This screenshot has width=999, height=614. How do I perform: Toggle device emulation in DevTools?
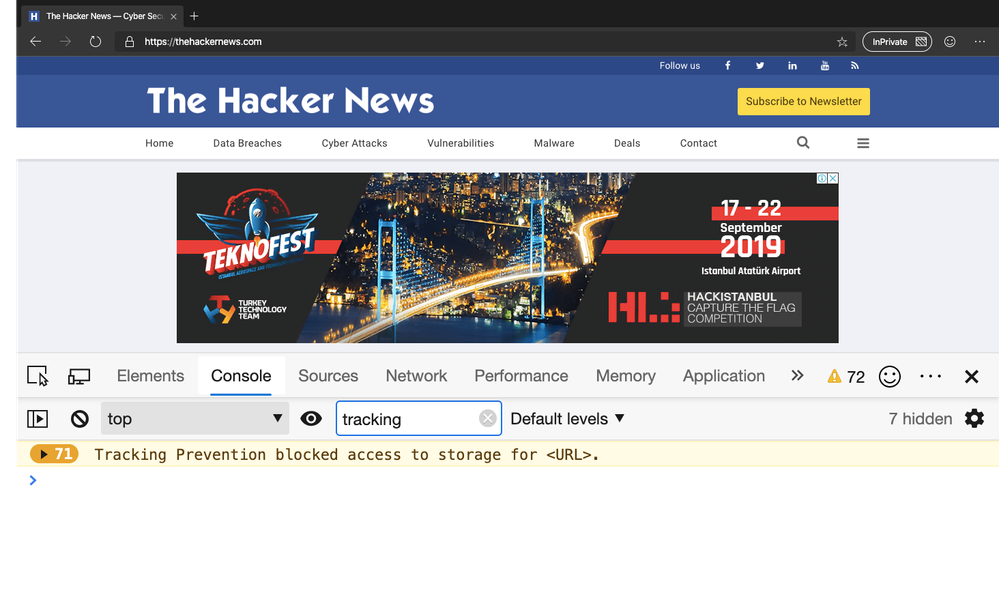79,376
